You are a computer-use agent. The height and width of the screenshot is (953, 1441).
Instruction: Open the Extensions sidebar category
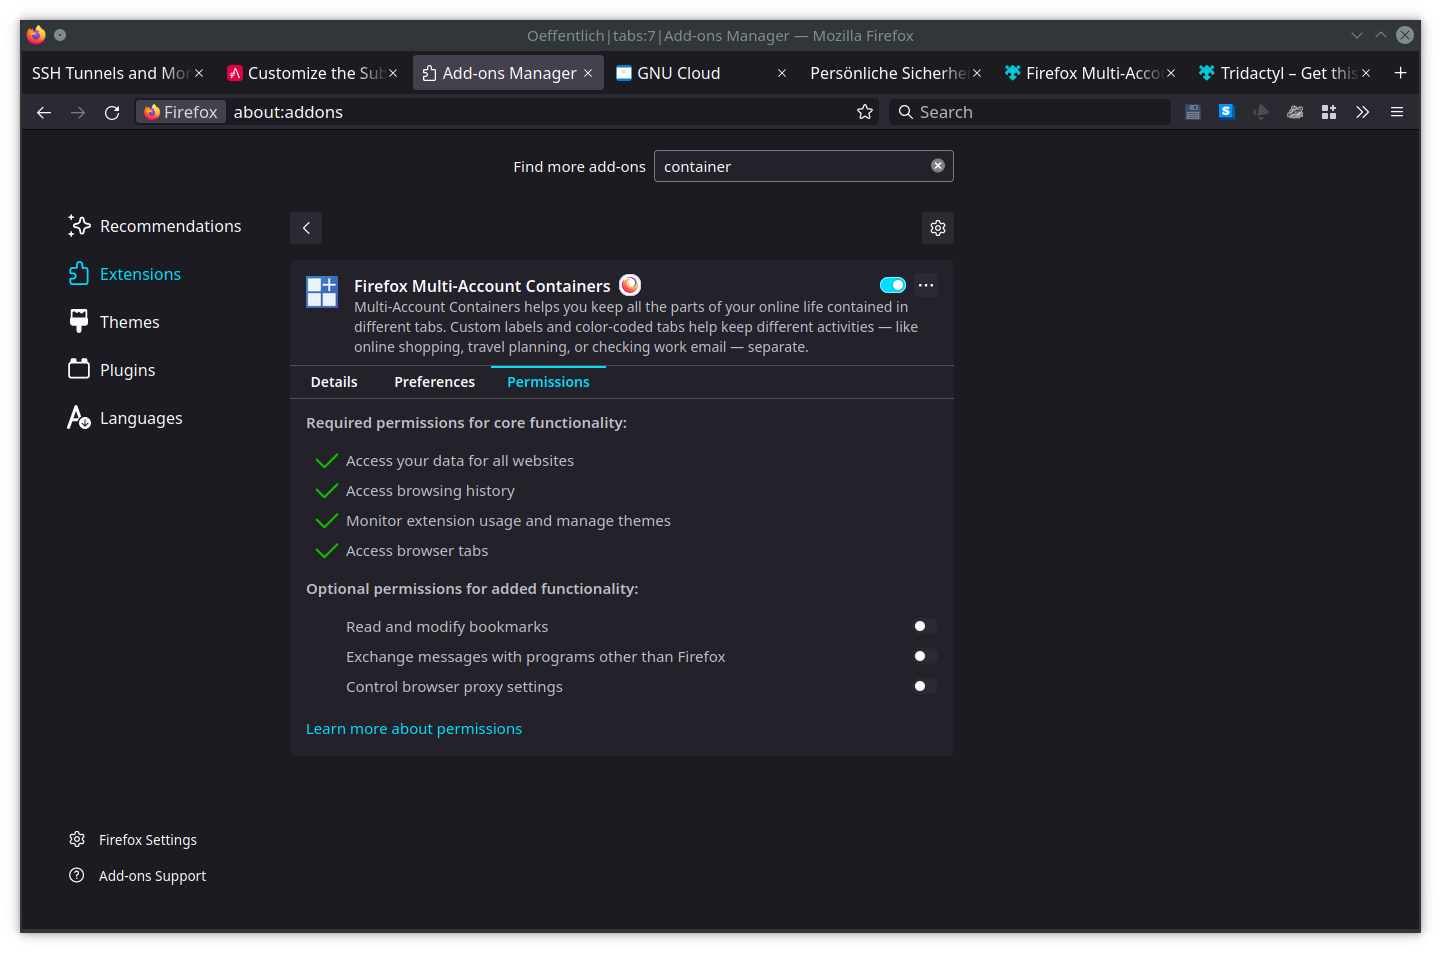pyautogui.click(x=139, y=273)
